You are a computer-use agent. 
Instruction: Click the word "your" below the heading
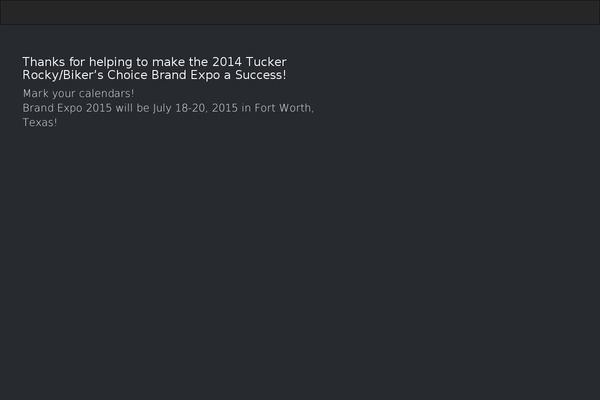click(59, 94)
